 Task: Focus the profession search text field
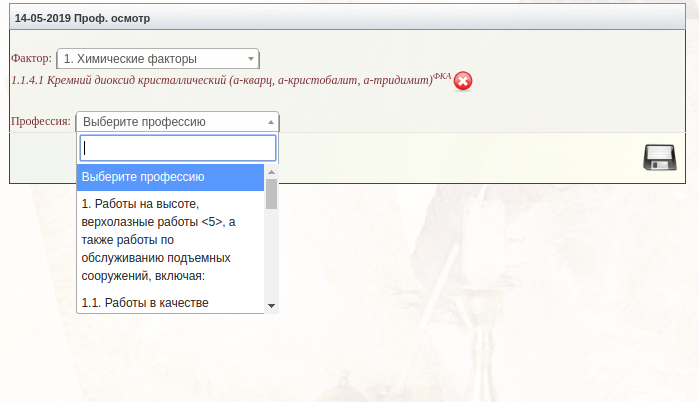point(178,148)
